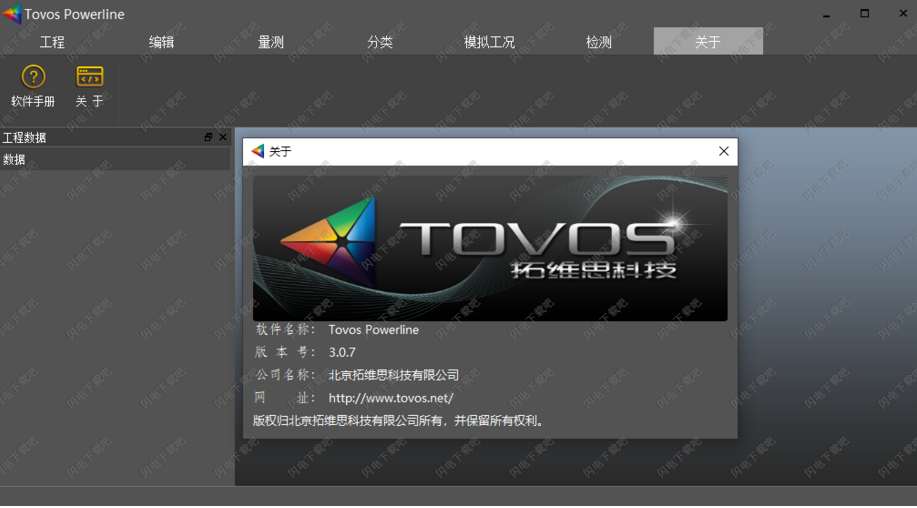
Task: Open the 模拟工况 tab
Action: click(489, 42)
